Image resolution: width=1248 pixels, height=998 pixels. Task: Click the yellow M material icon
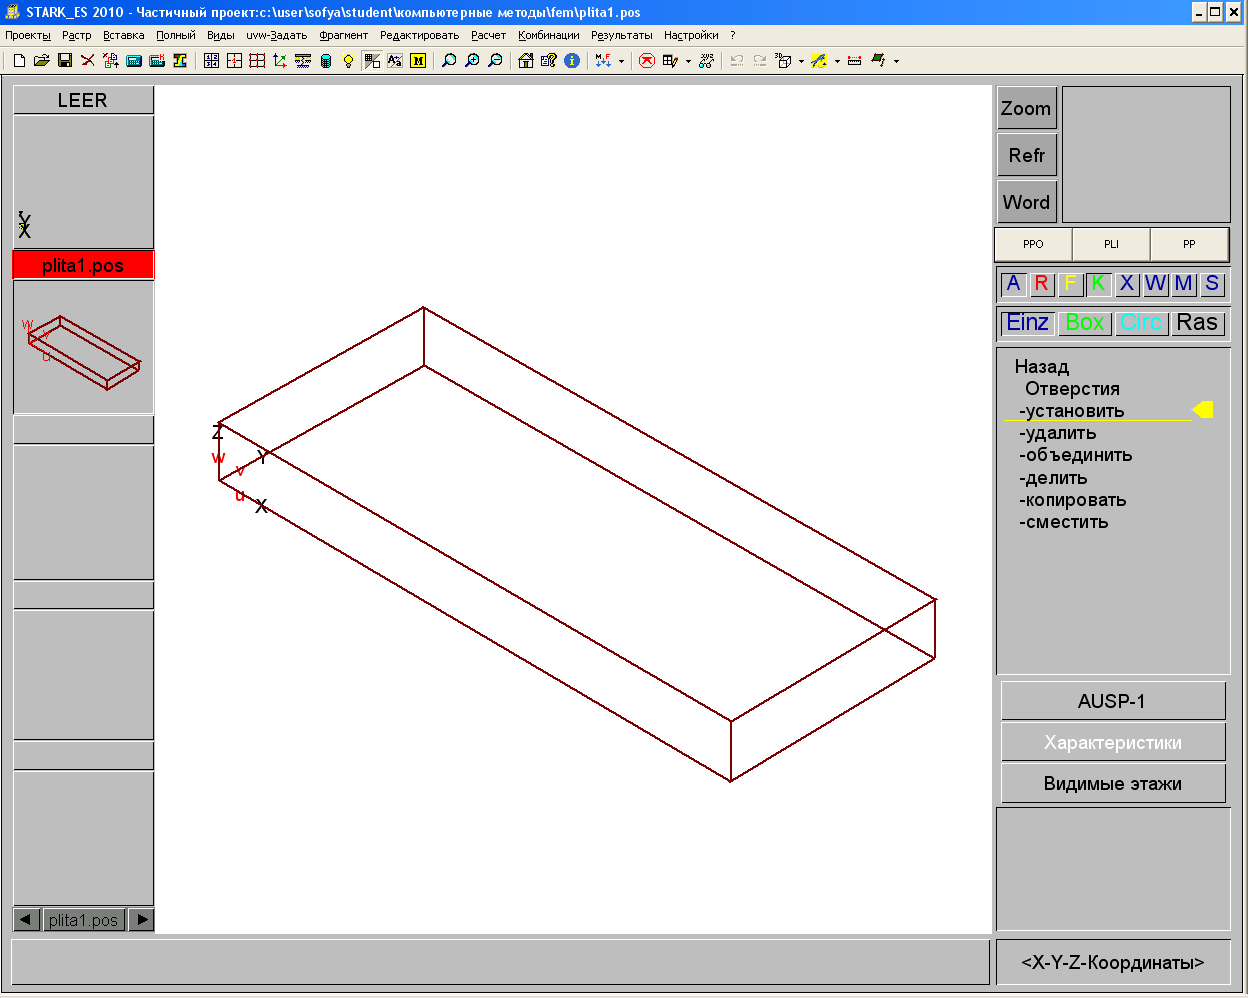click(418, 61)
